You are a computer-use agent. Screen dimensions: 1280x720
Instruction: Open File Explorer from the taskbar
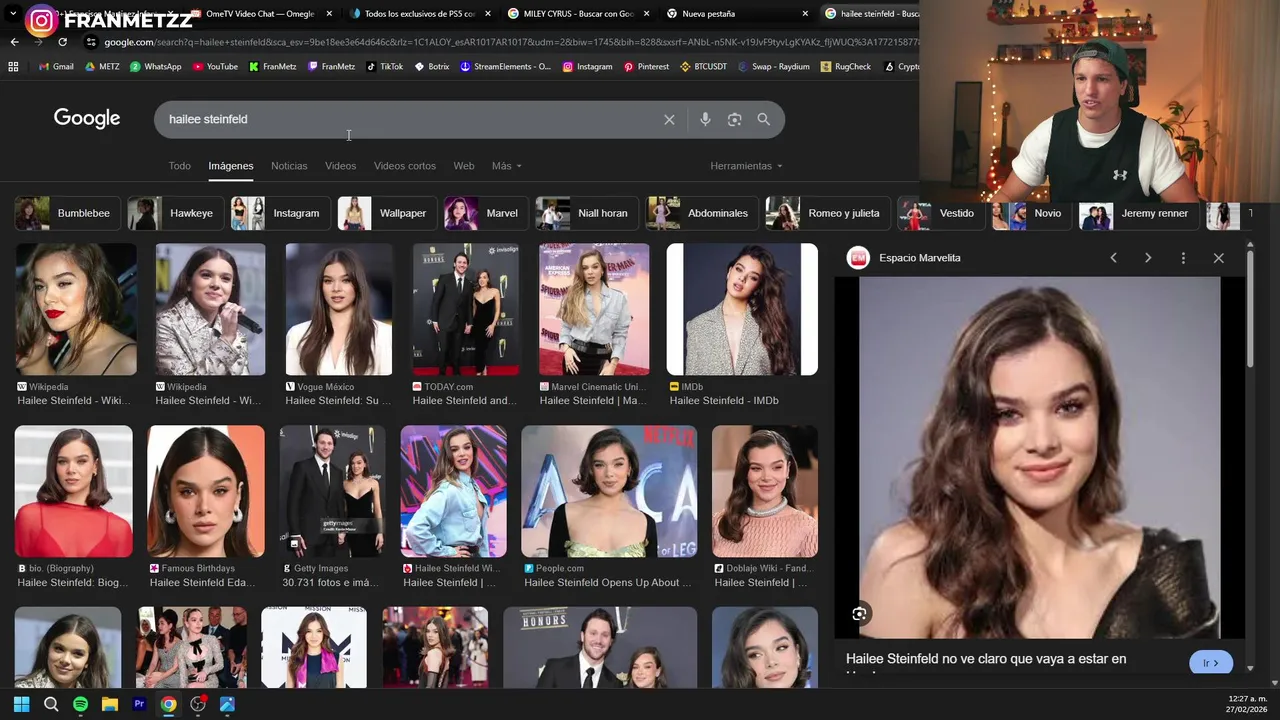tap(110, 705)
